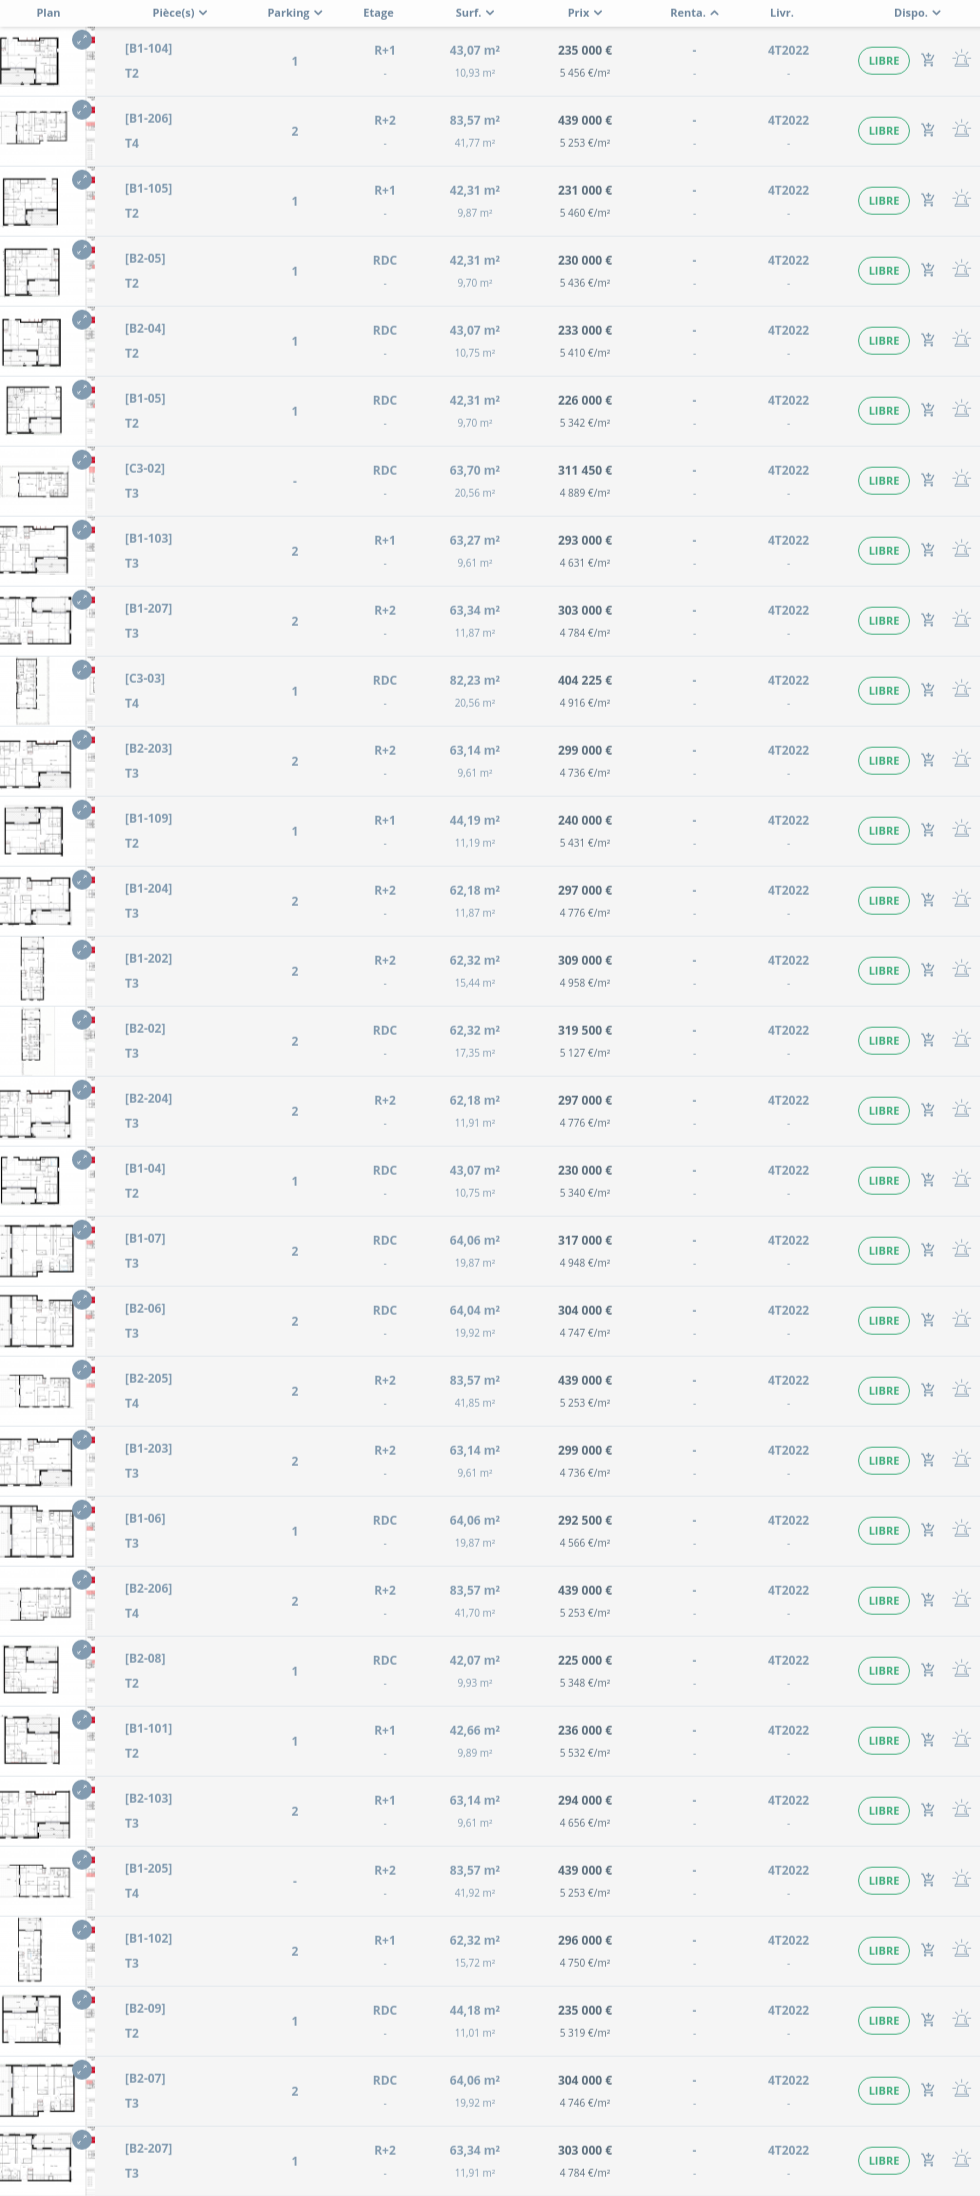Click the cart icon for lot B1-104

pyautogui.click(x=928, y=60)
